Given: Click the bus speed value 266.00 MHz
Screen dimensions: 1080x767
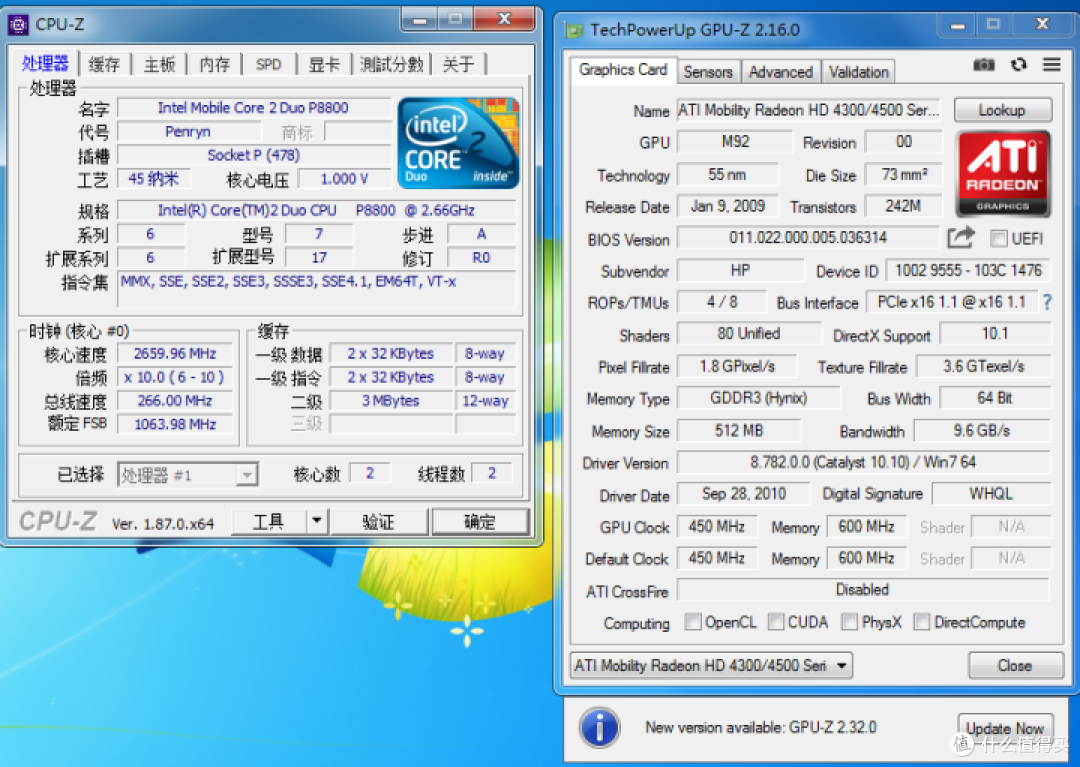Looking at the screenshot, I should [x=175, y=401].
